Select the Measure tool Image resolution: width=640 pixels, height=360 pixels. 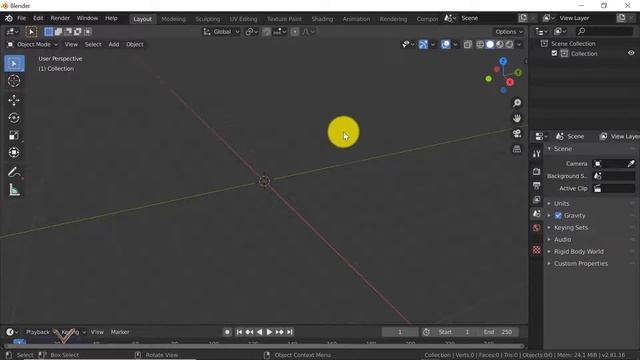pos(14,190)
